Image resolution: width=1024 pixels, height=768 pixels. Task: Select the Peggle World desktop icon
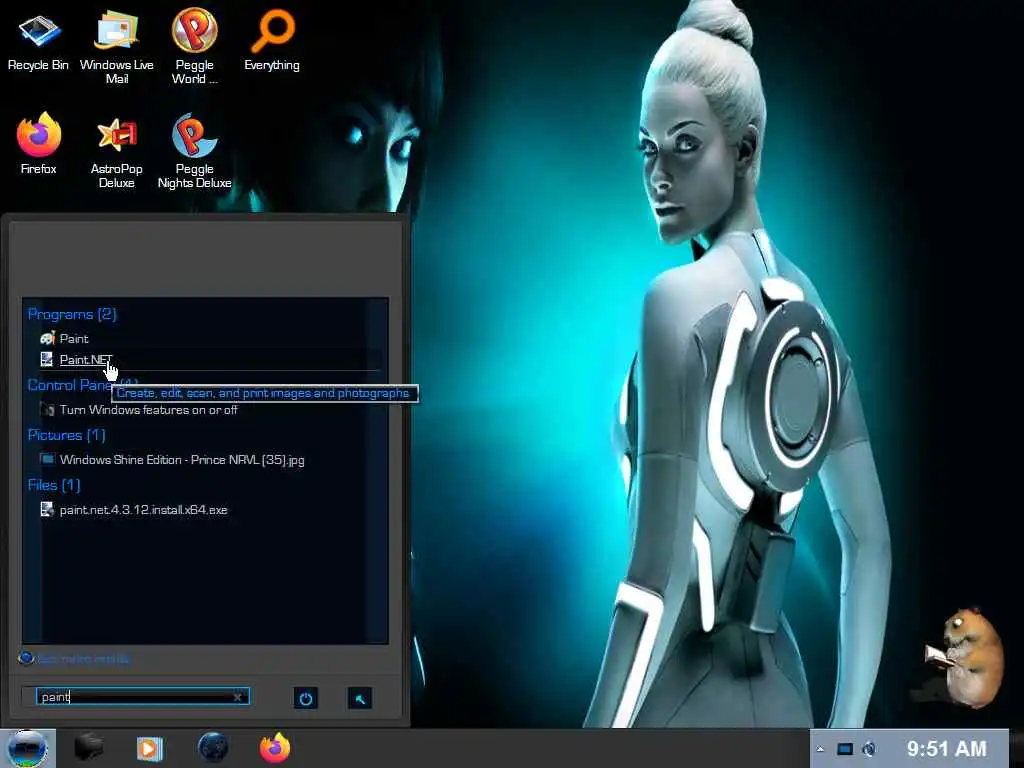tap(194, 47)
